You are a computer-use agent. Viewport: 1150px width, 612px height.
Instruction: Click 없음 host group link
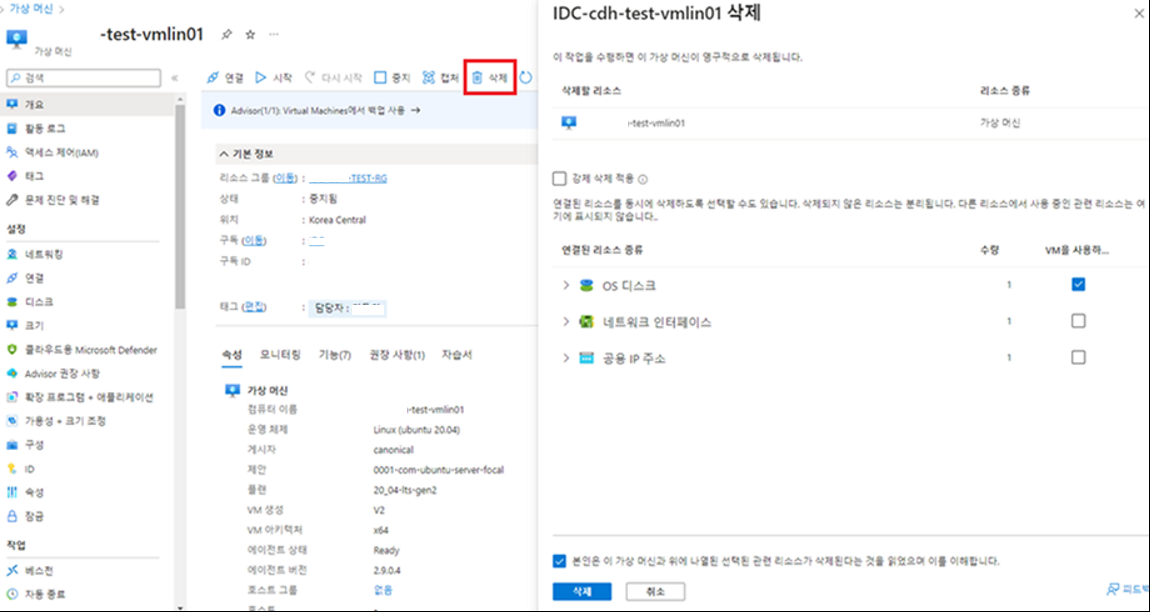(383, 590)
